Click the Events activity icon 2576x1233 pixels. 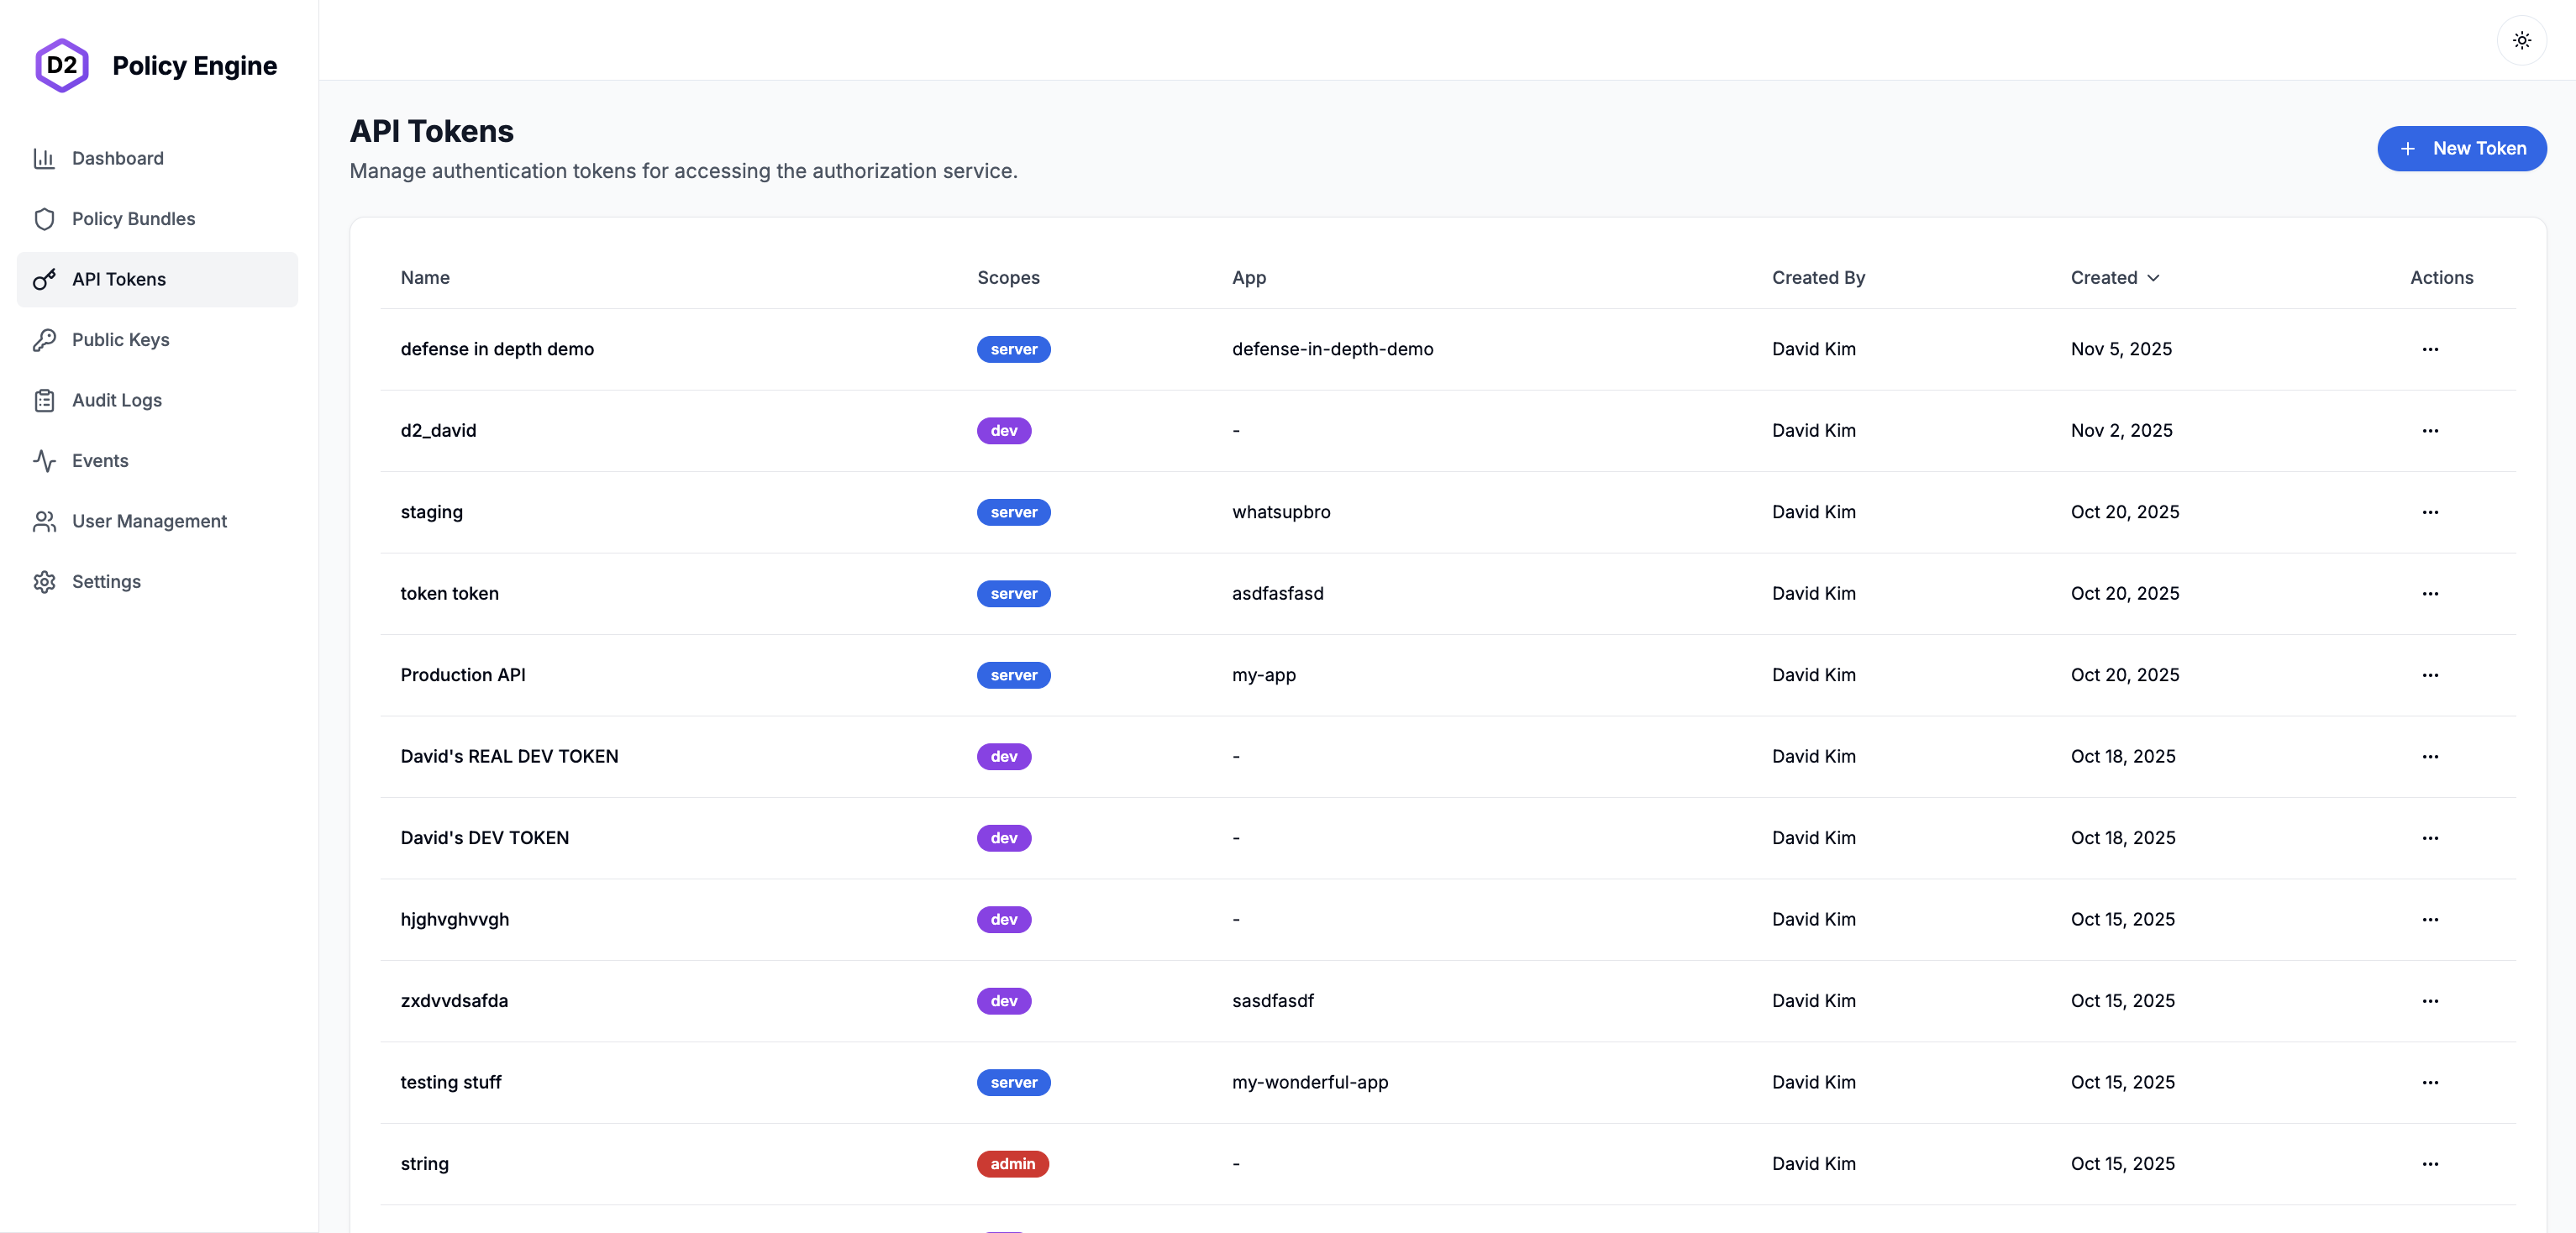(45, 460)
